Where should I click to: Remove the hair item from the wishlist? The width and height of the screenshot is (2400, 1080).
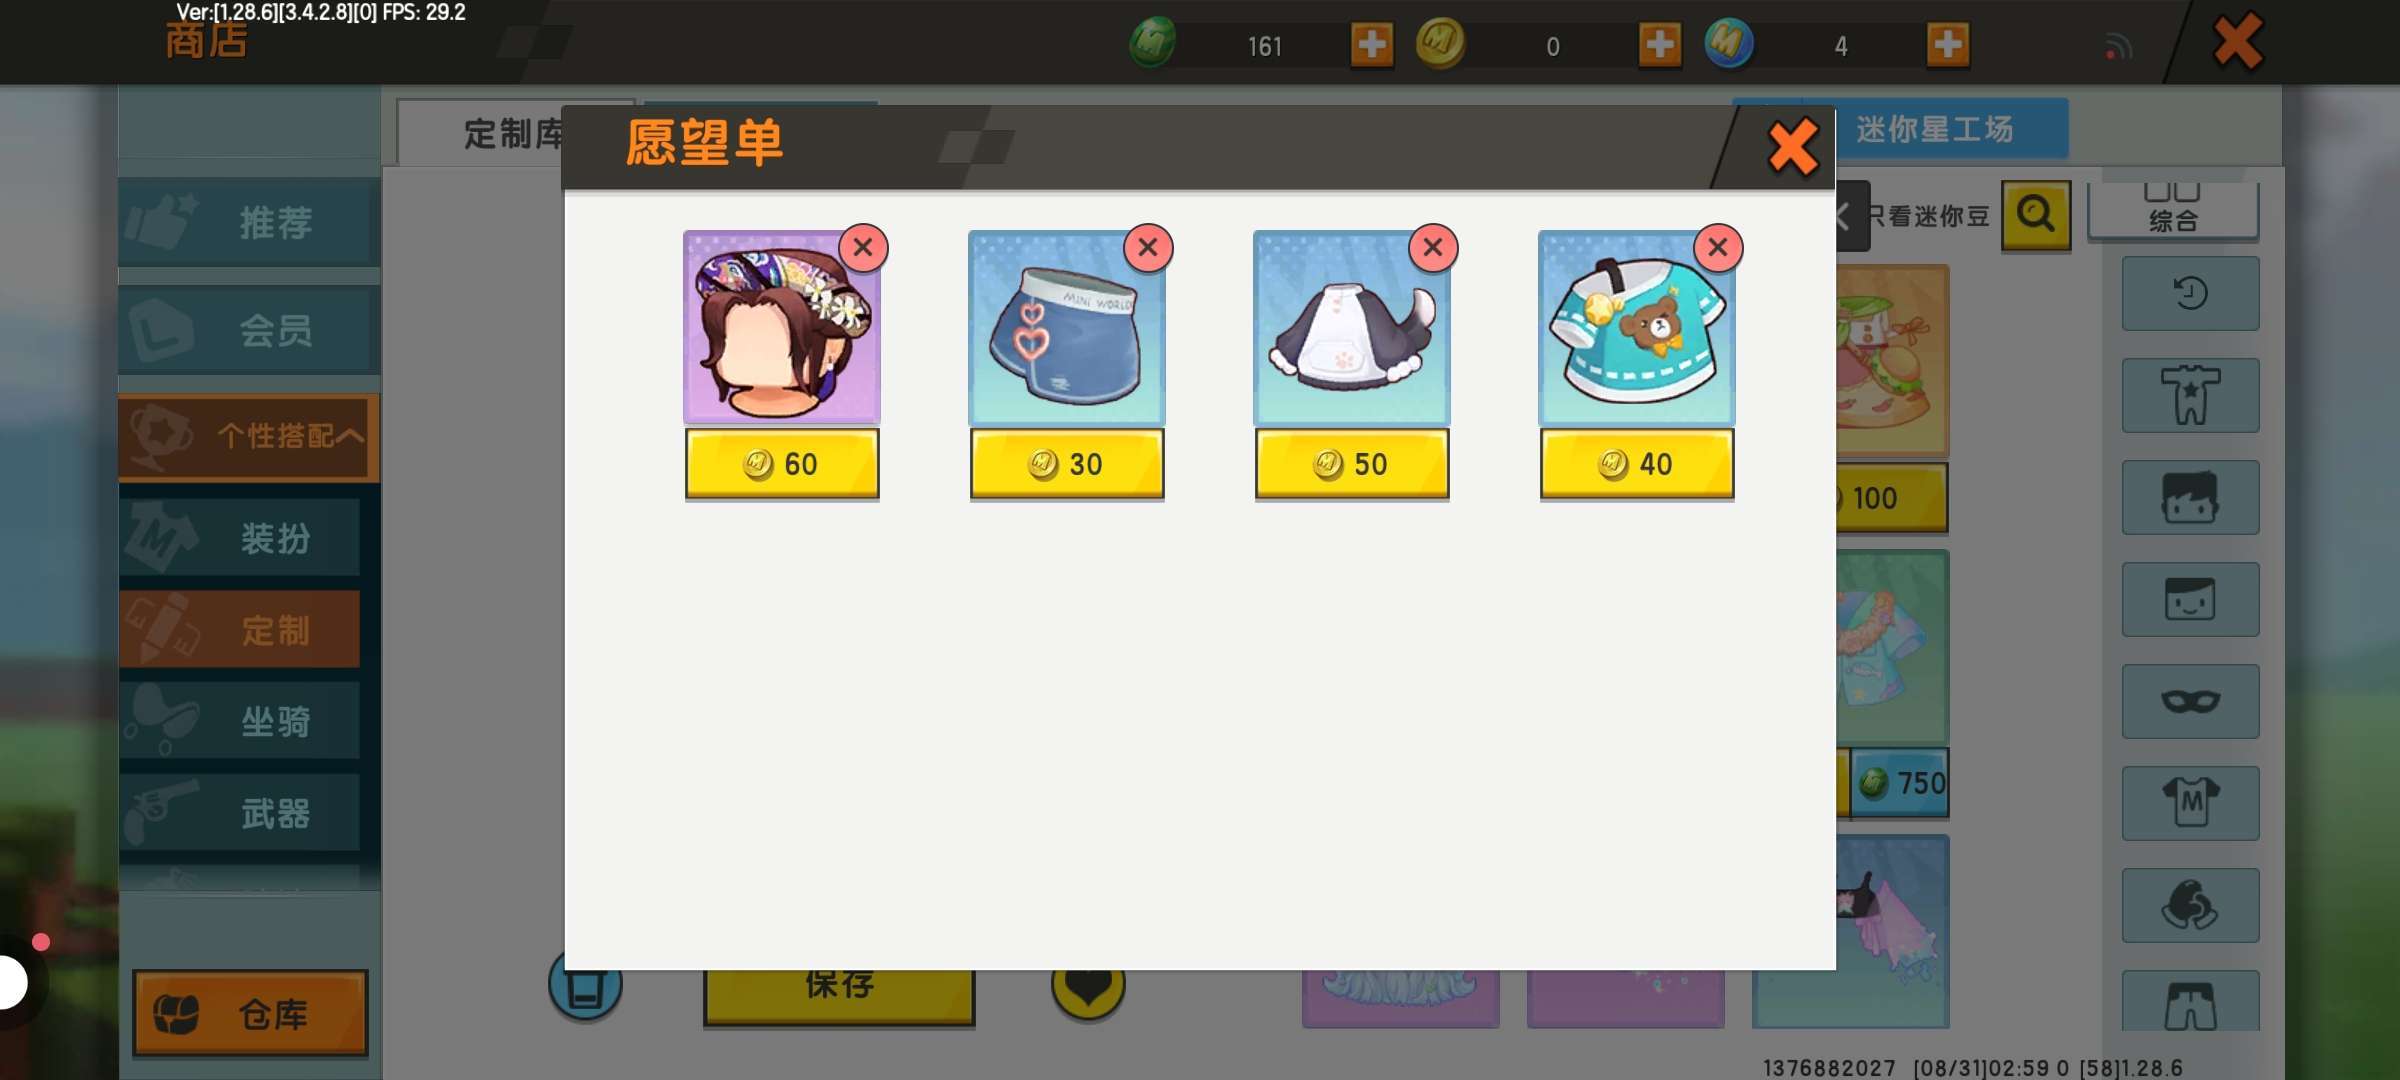(x=863, y=247)
